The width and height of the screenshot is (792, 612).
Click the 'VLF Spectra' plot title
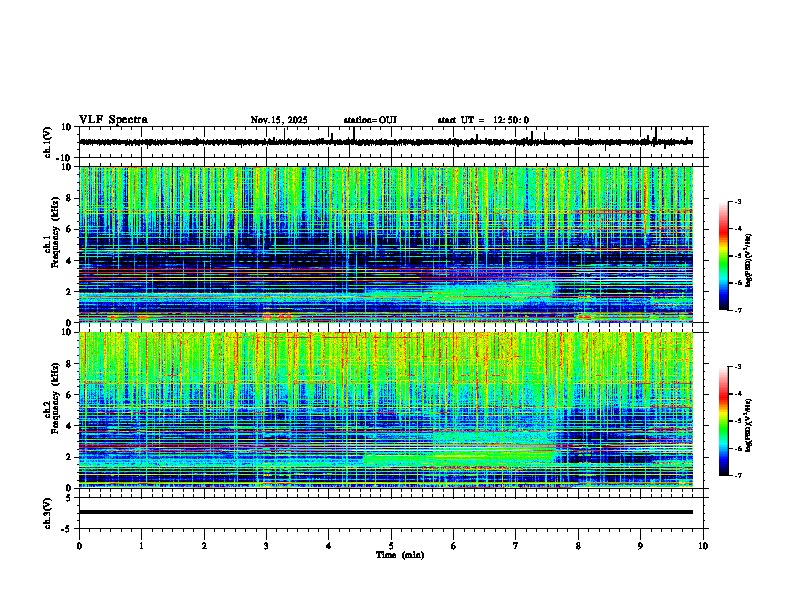113,120
